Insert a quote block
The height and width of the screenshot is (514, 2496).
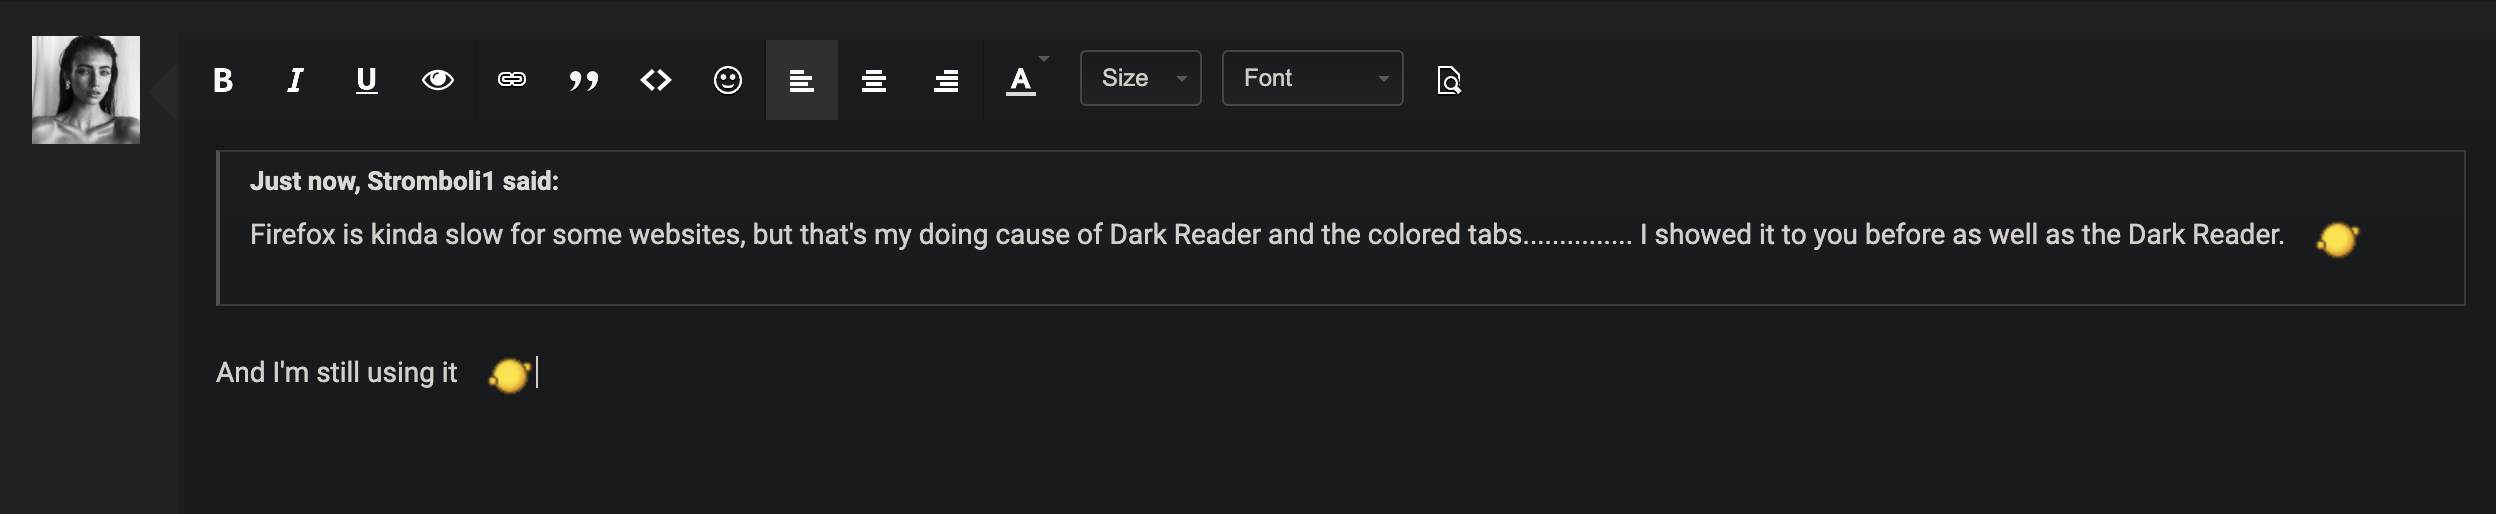point(584,80)
